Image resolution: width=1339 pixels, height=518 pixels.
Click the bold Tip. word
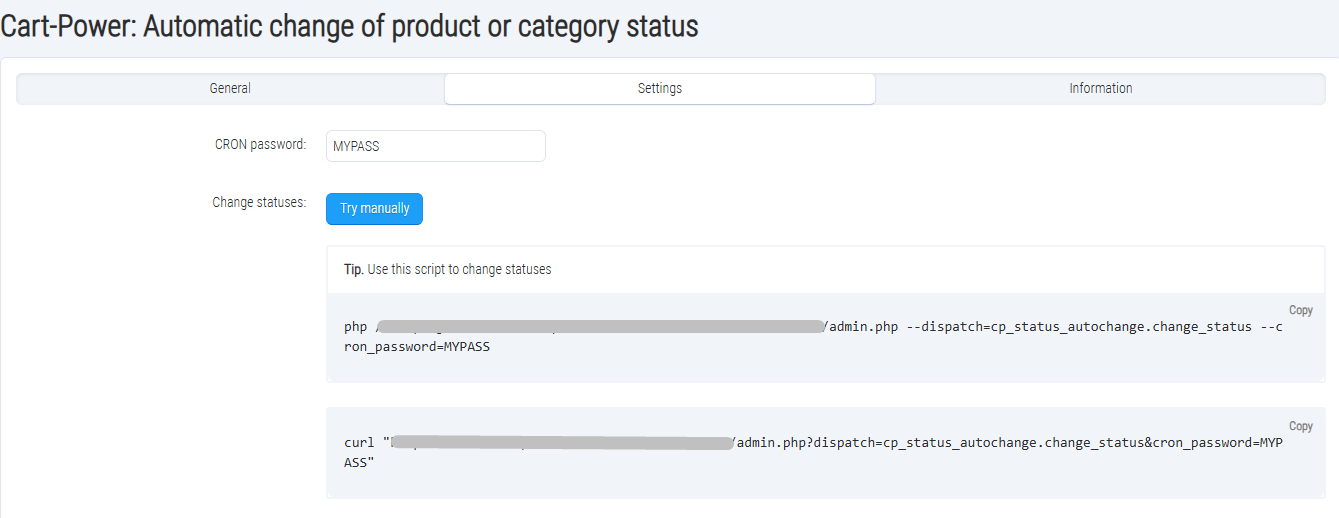click(x=353, y=270)
